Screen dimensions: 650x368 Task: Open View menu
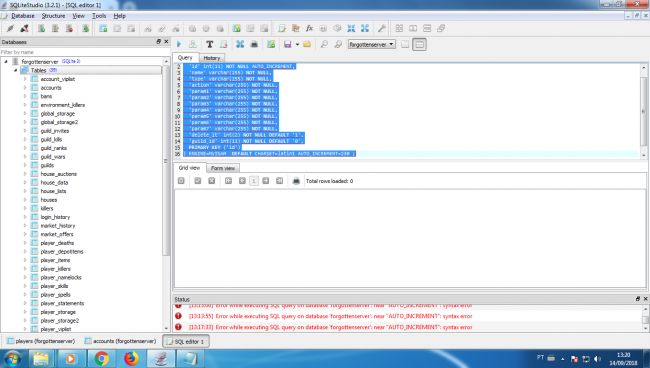pyautogui.click(x=78, y=16)
